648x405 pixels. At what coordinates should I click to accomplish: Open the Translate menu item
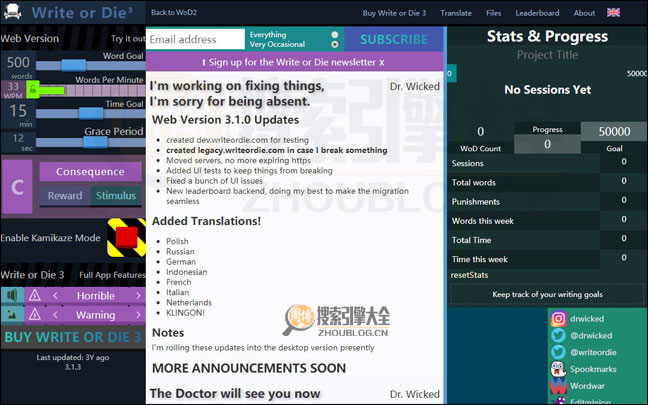[456, 13]
